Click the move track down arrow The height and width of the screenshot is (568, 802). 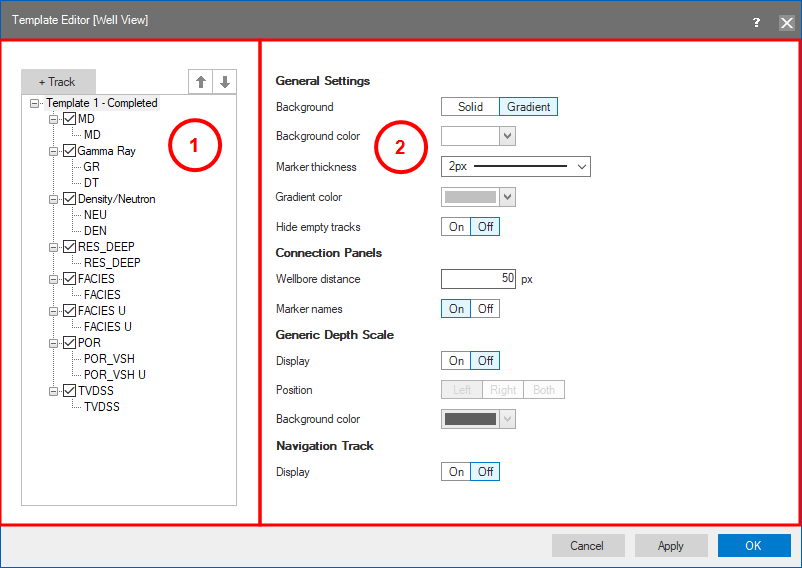point(225,82)
